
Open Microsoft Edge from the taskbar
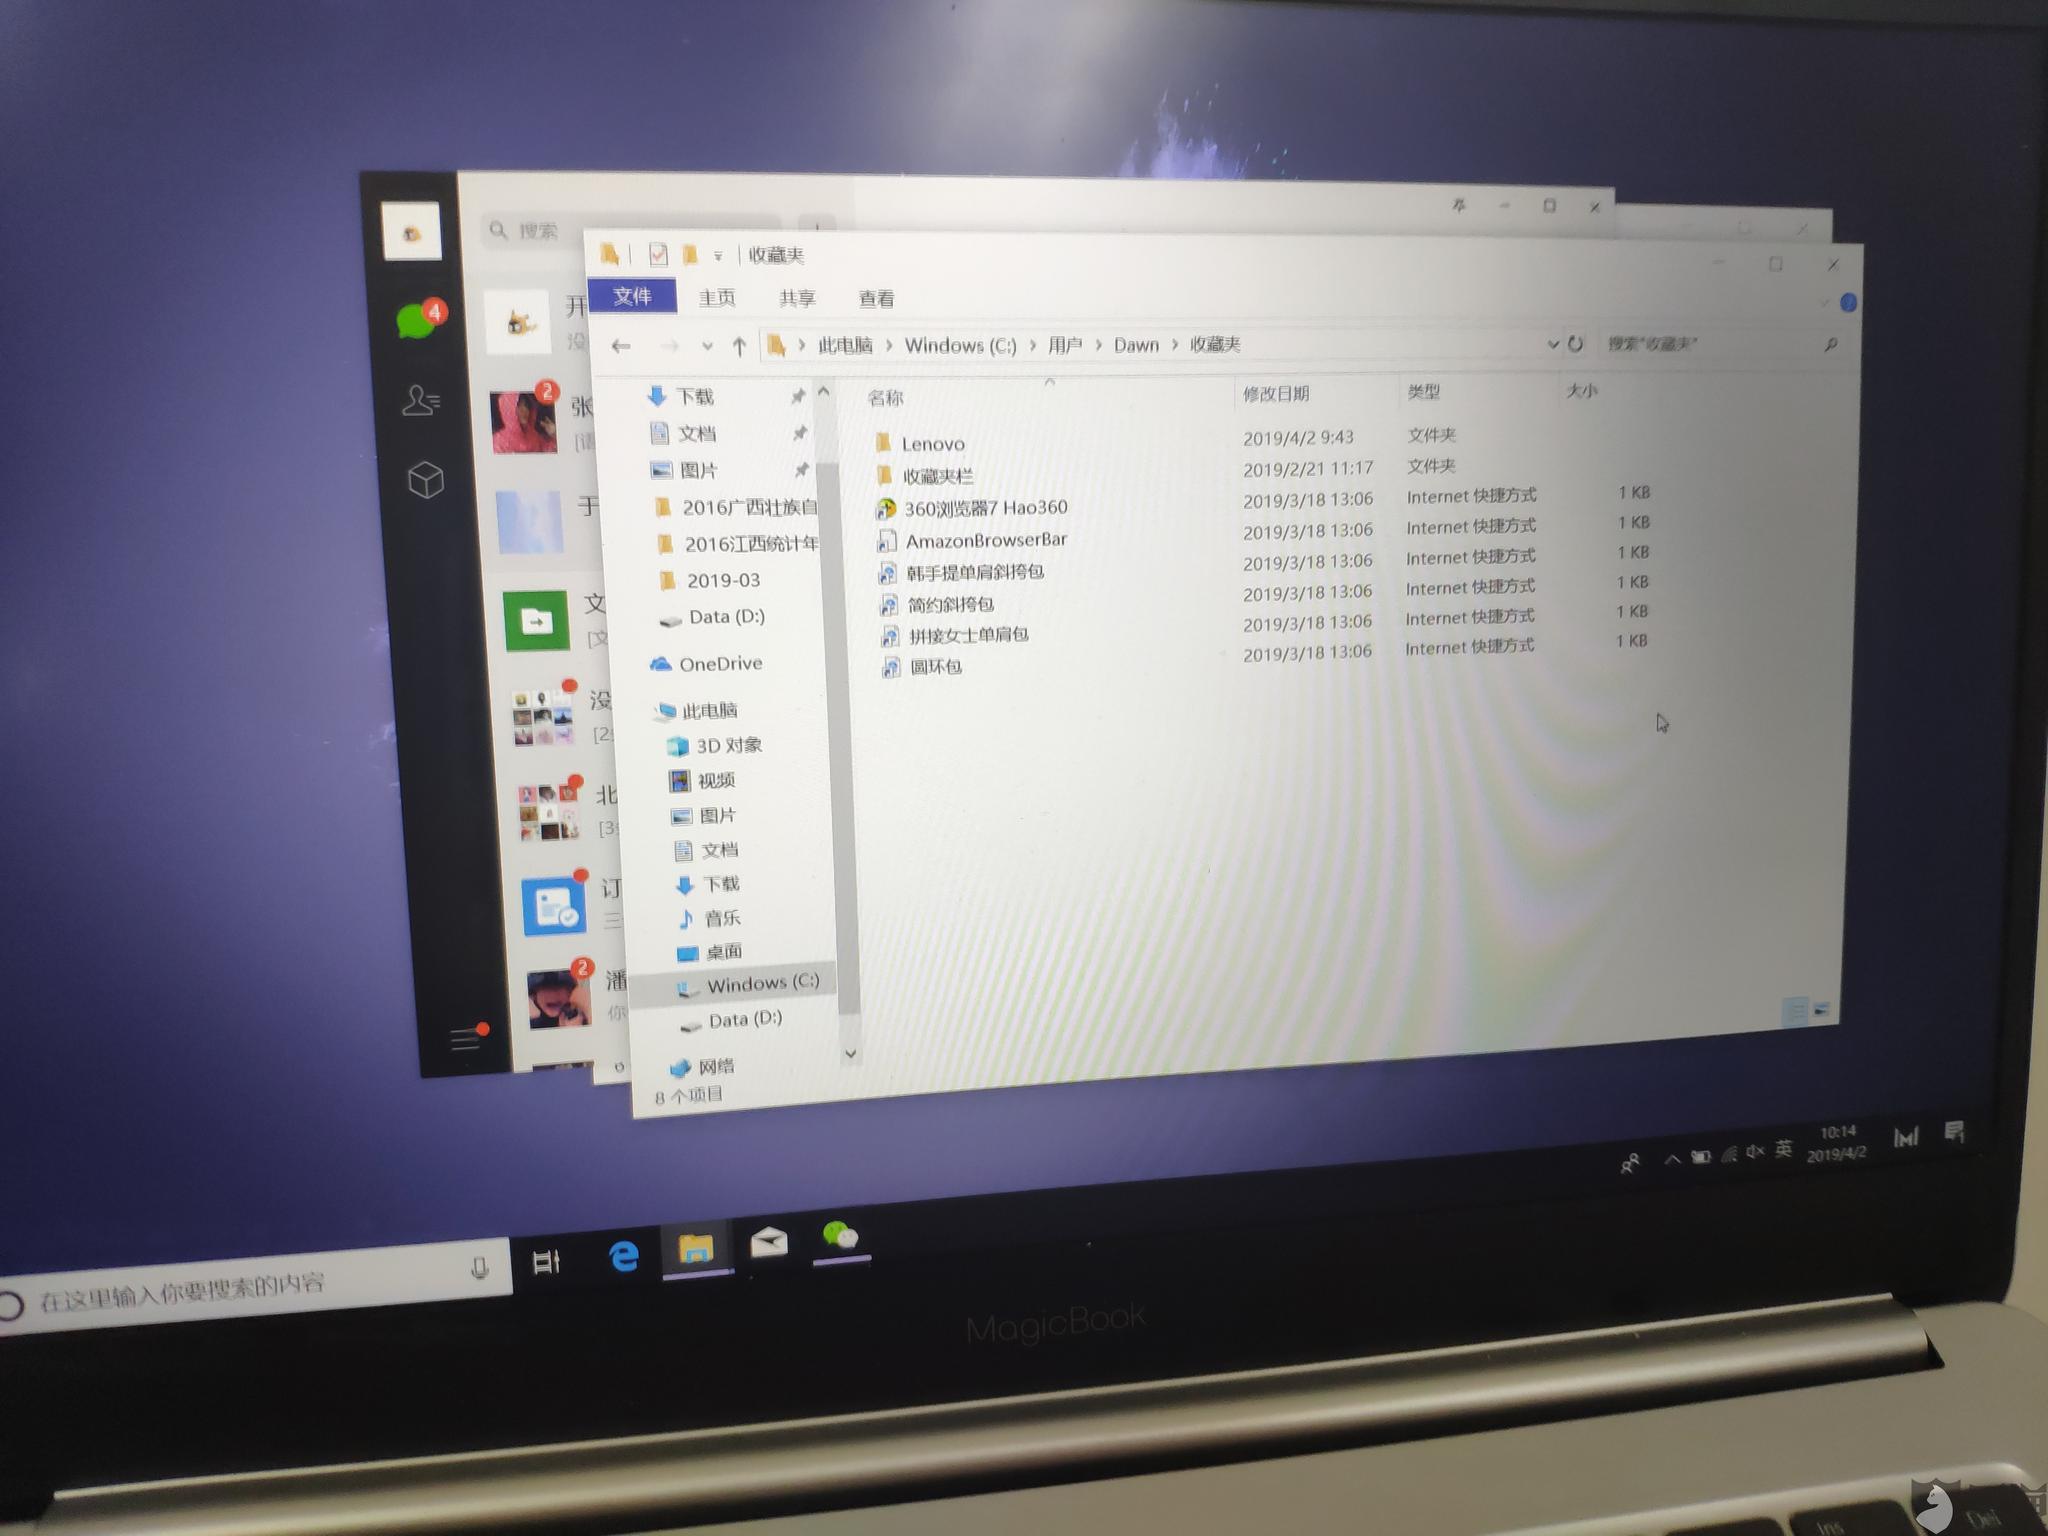pyautogui.click(x=624, y=1256)
